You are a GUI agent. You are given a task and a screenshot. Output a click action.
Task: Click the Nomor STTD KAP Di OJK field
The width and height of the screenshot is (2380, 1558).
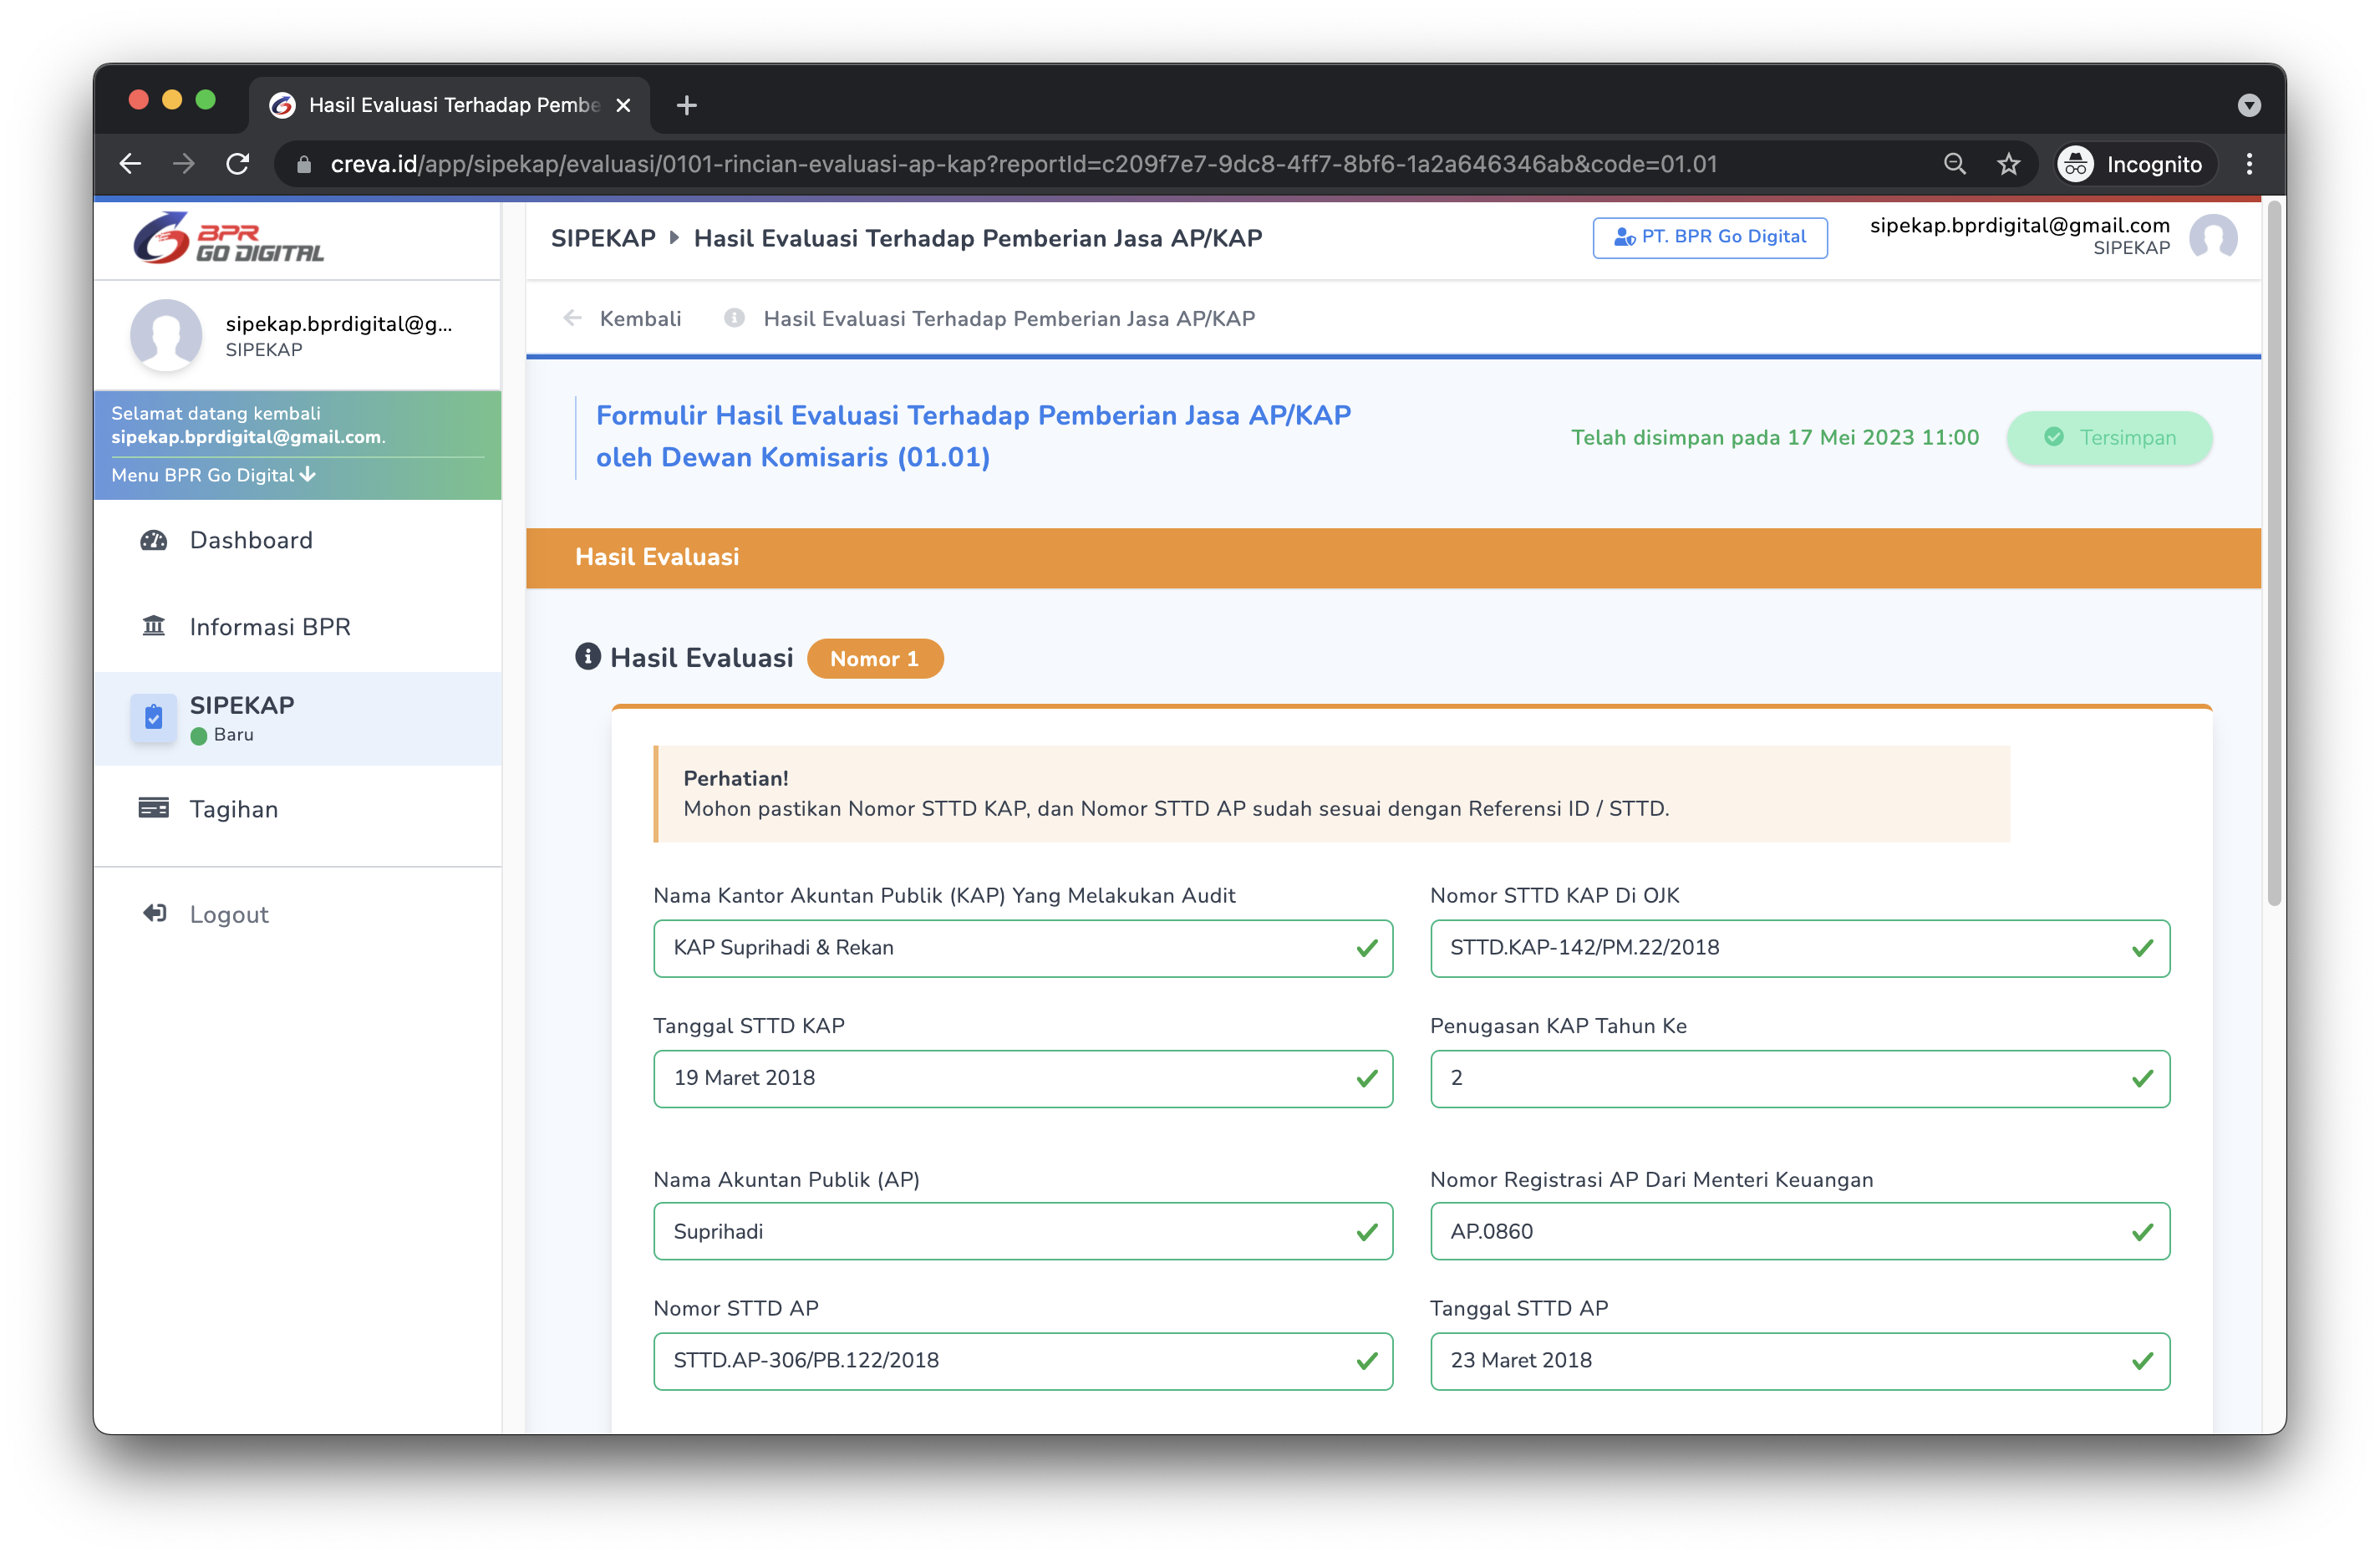pos(1799,947)
